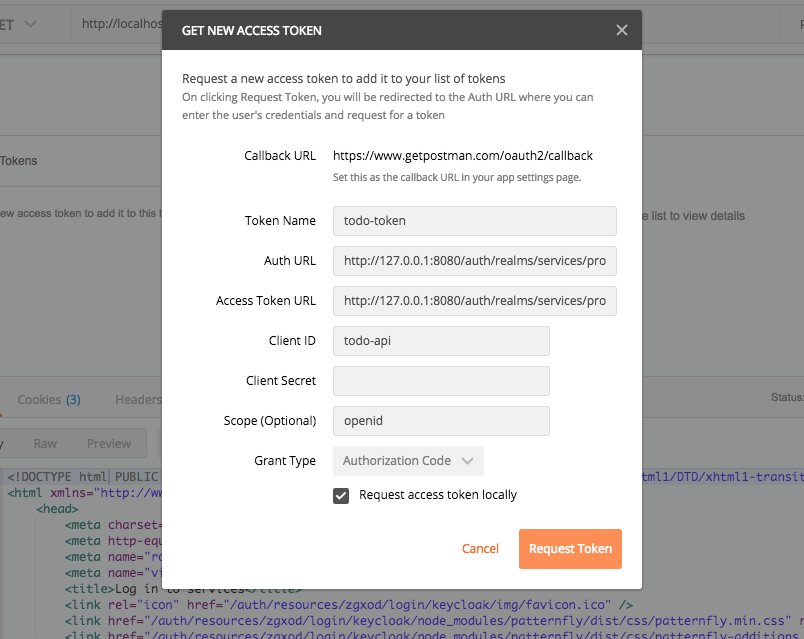This screenshot has width=804, height=639.
Task: Edit the Token Name field containing todo-token
Action: coord(474,220)
